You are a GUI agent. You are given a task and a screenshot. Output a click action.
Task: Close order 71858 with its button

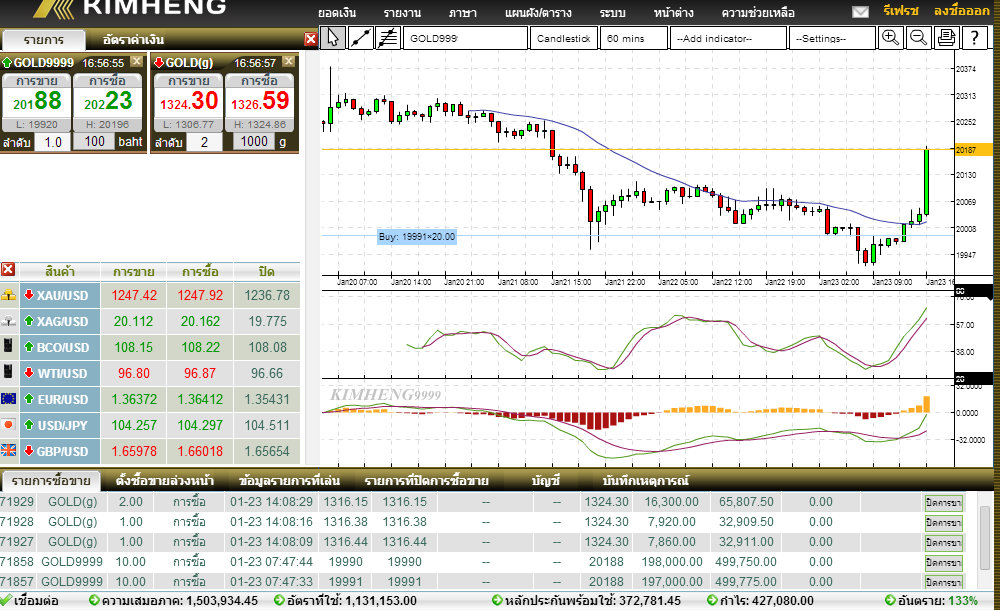943,563
